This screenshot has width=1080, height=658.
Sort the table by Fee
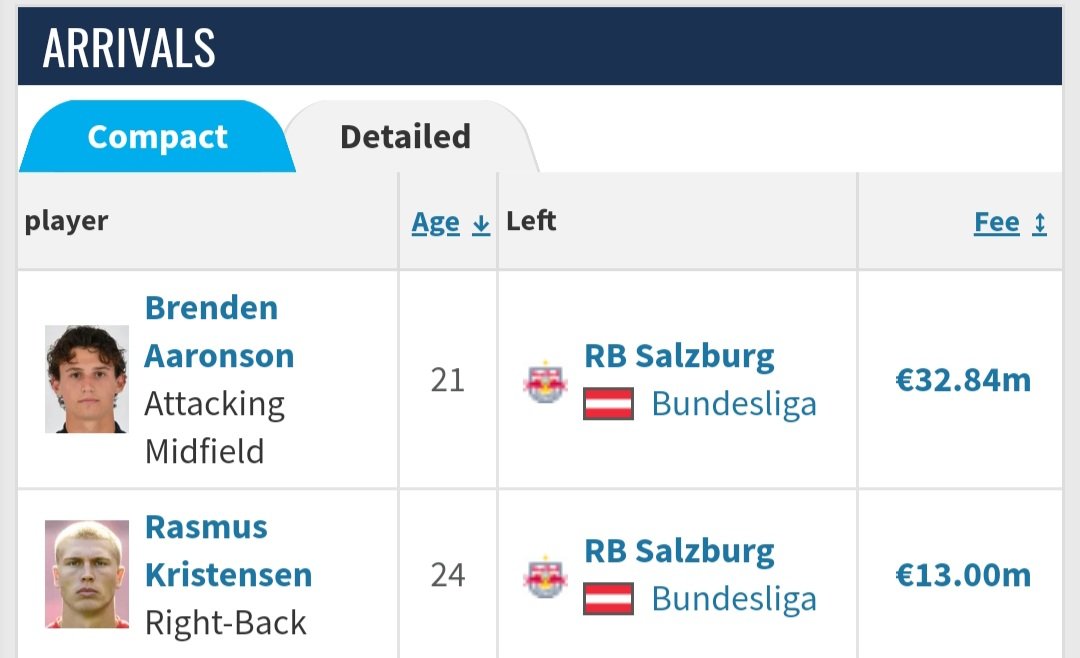click(997, 223)
